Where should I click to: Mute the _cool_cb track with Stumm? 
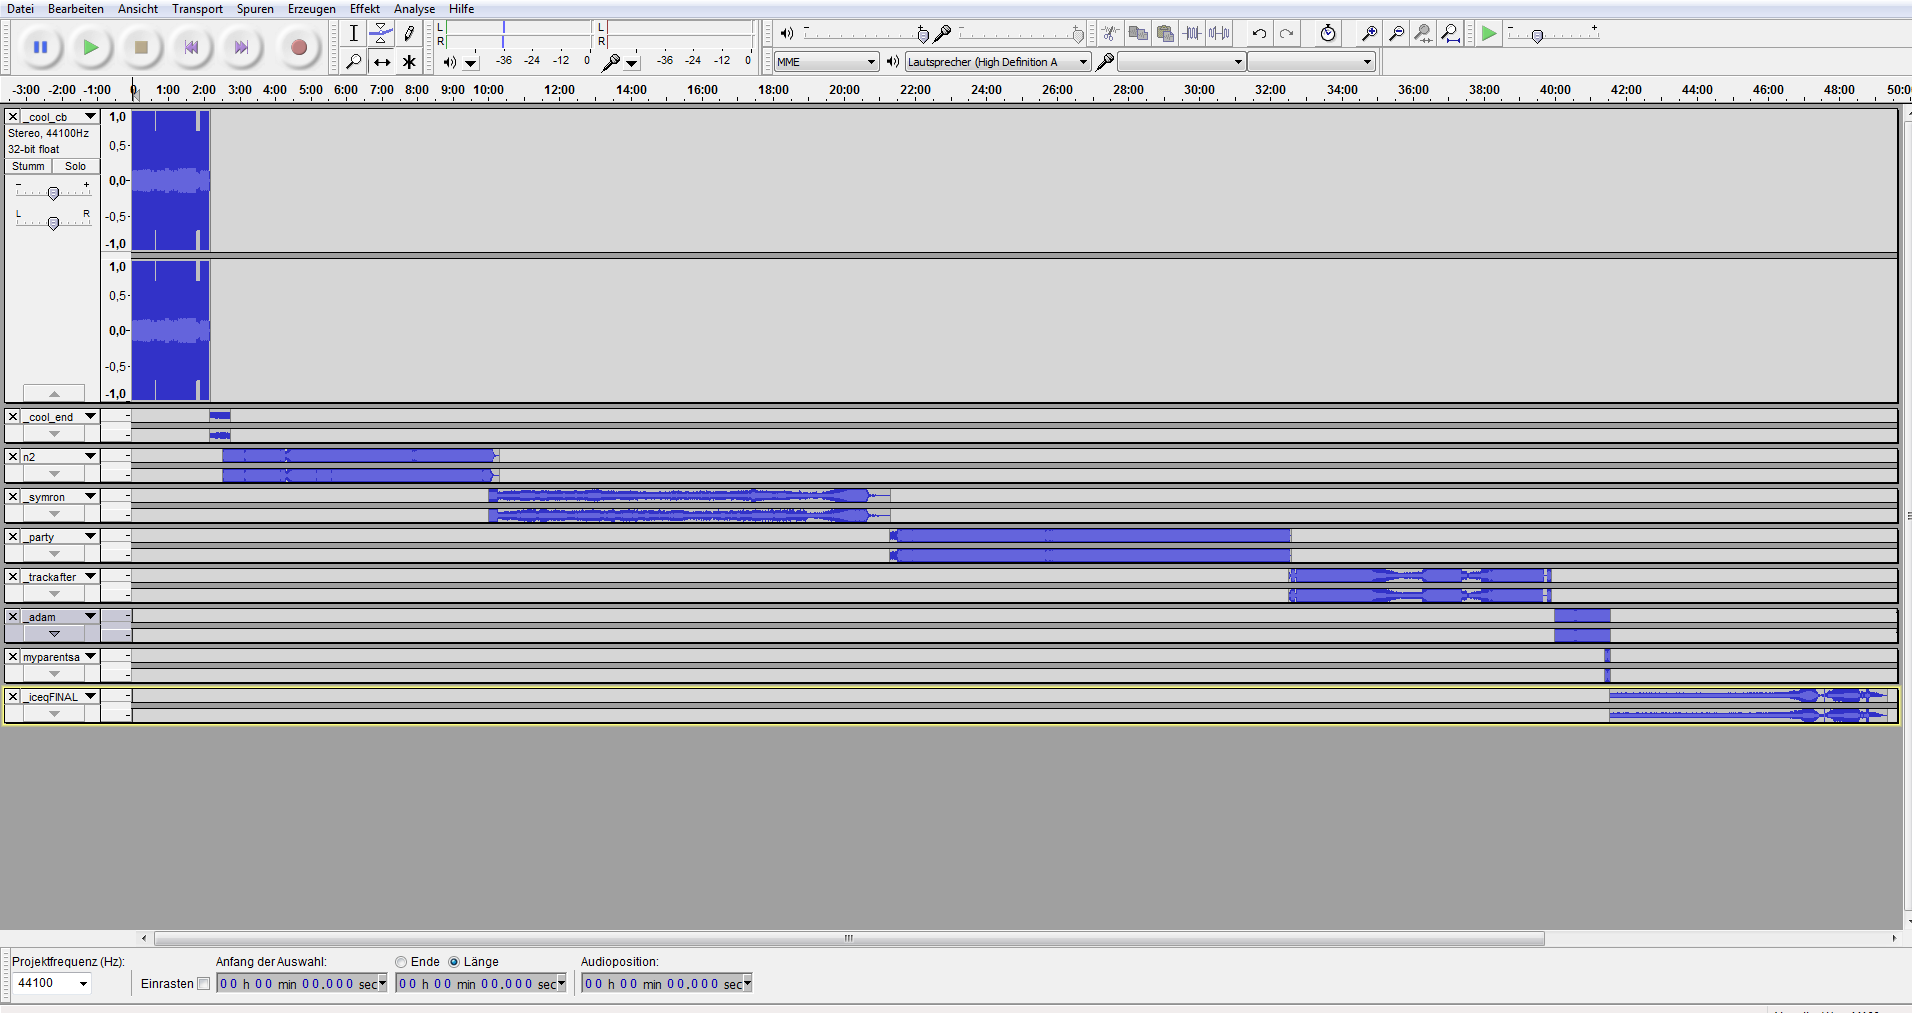28,167
